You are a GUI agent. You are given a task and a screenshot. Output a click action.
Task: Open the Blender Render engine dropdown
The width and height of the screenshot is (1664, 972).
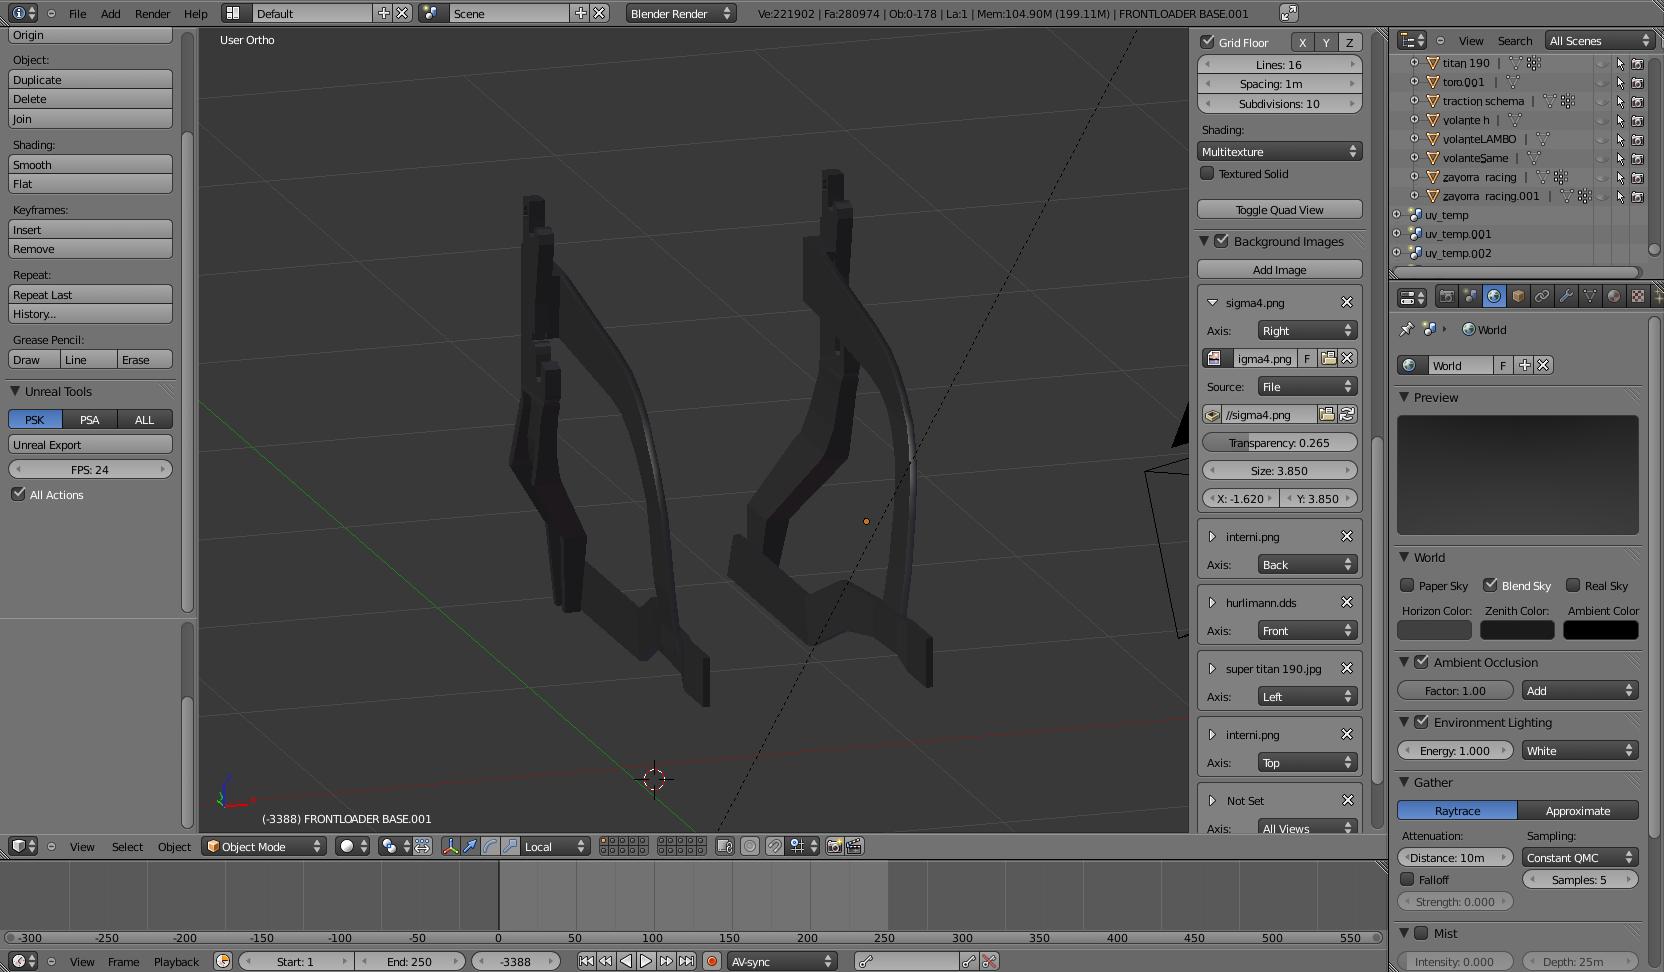681,13
